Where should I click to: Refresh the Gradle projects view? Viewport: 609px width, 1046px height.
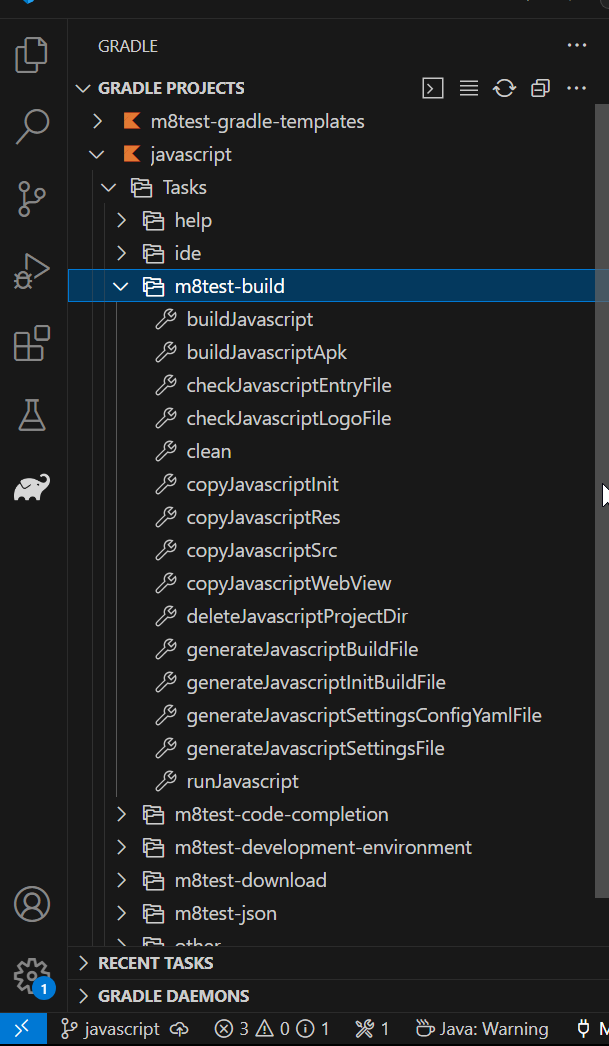(x=504, y=88)
